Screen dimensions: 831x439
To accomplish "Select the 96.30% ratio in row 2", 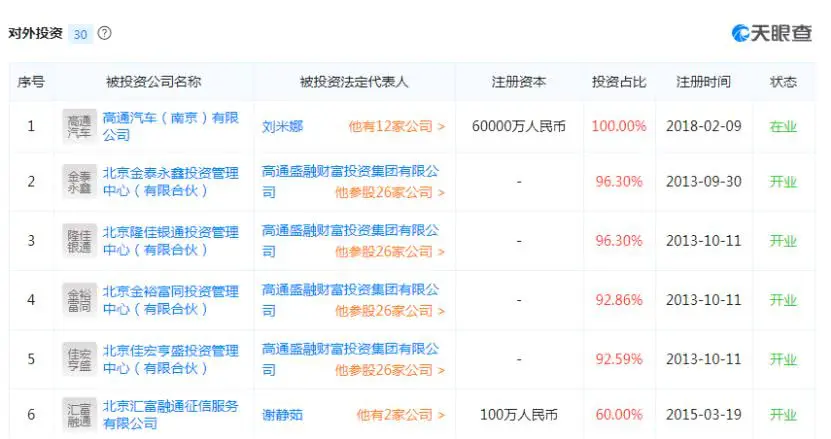I will (619, 182).
